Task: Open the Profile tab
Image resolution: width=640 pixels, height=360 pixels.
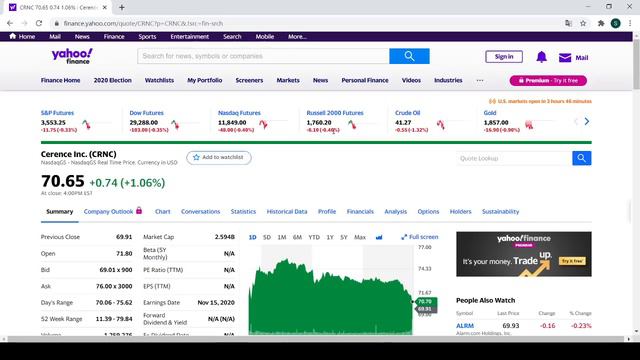Action: pyautogui.click(x=327, y=211)
